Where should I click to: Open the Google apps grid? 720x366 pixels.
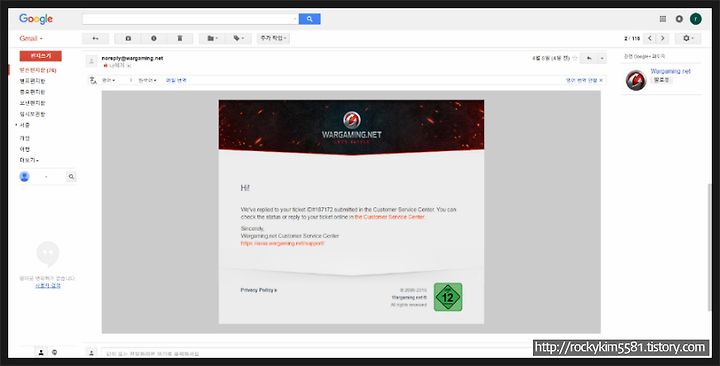click(663, 19)
